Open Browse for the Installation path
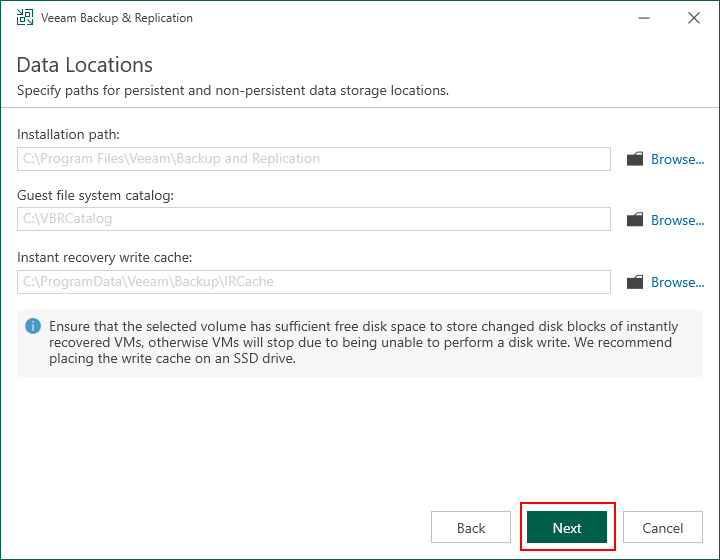Screen dimensions: 720x560 pos(677,159)
